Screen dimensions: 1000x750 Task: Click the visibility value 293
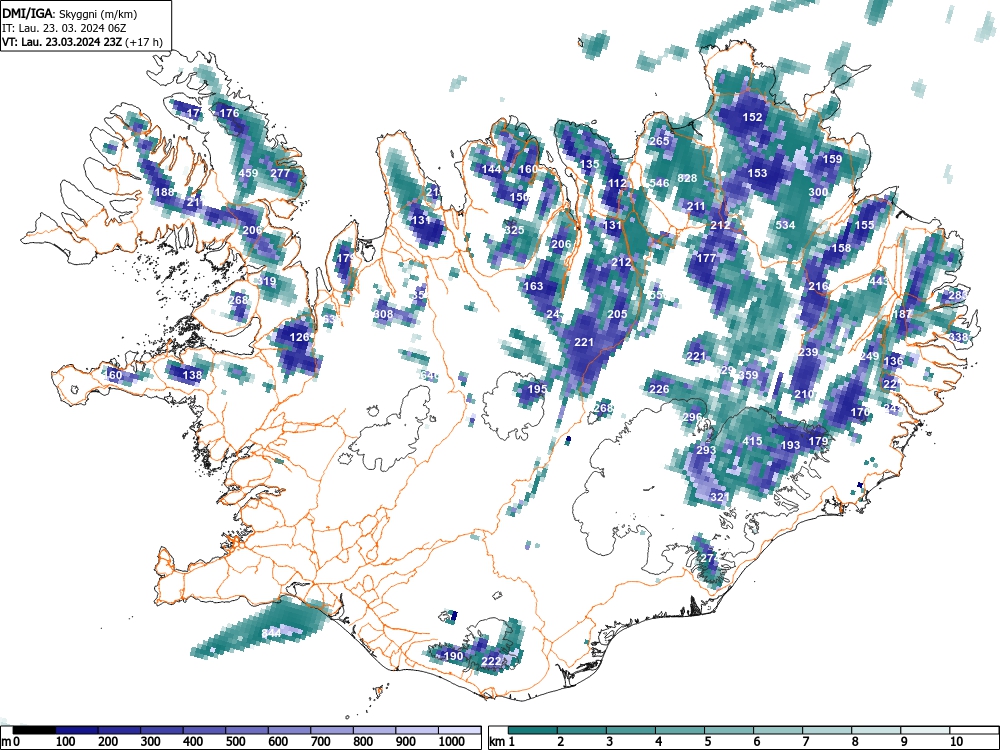click(x=706, y=450)
